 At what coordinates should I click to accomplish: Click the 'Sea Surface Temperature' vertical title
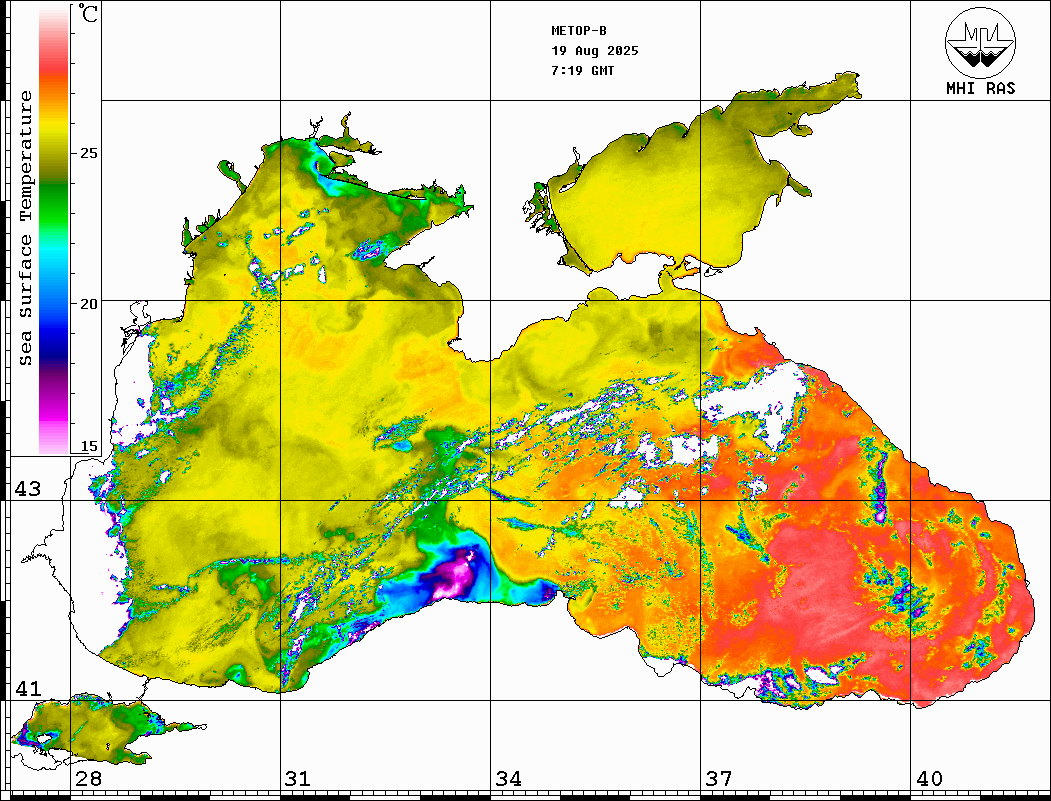click(25, 228)
